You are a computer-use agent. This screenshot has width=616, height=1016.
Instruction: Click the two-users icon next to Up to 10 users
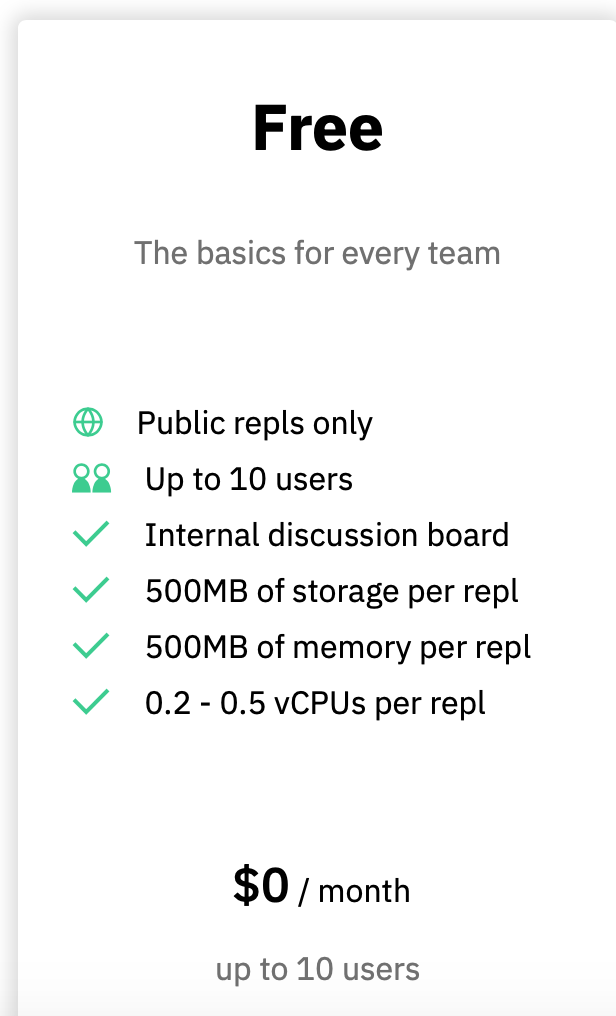[91, 478]
